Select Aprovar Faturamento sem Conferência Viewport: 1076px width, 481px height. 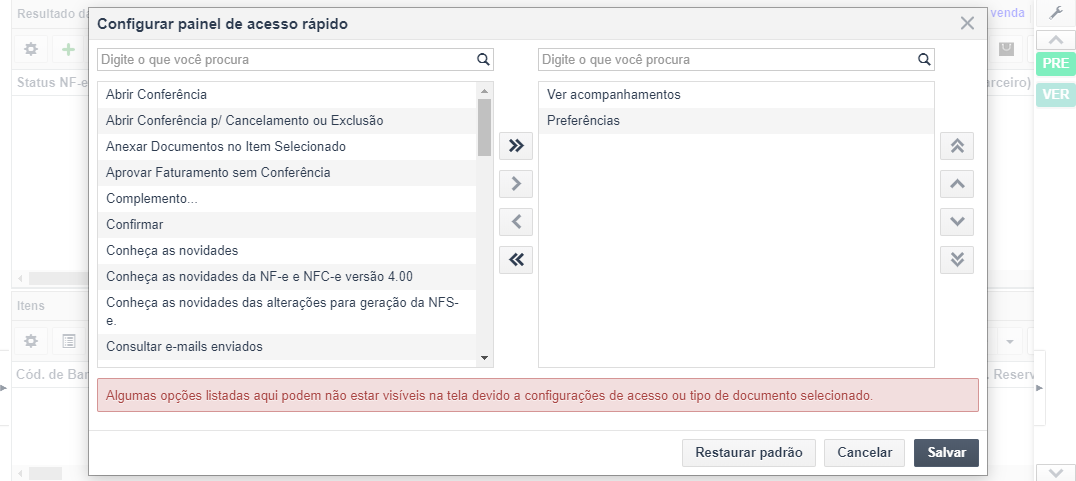tap(287, 173)
